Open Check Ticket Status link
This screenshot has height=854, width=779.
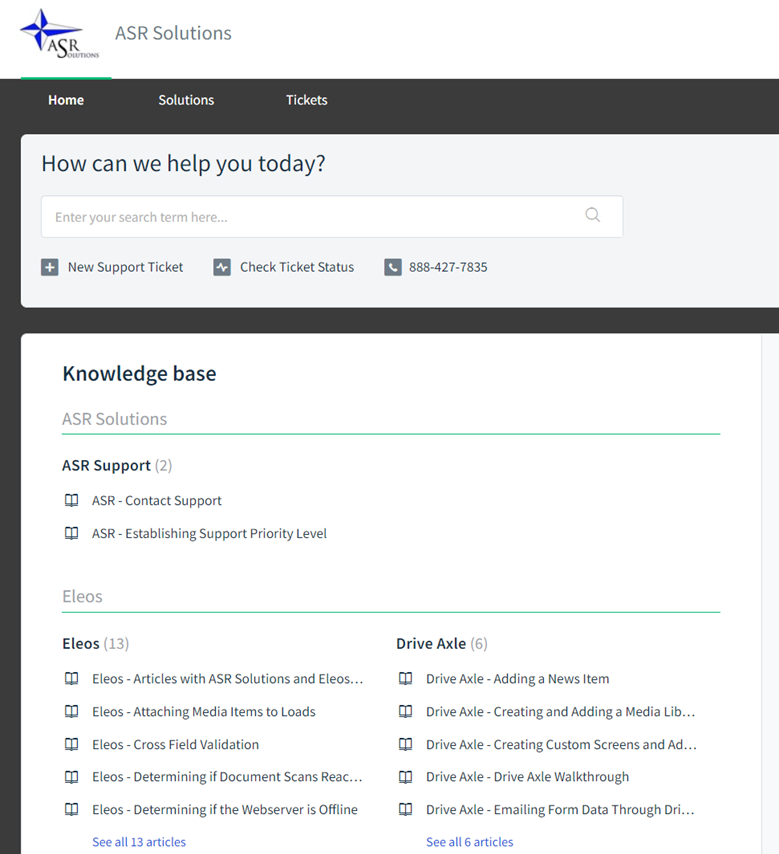pyautogui.click(x=297, y=267)
